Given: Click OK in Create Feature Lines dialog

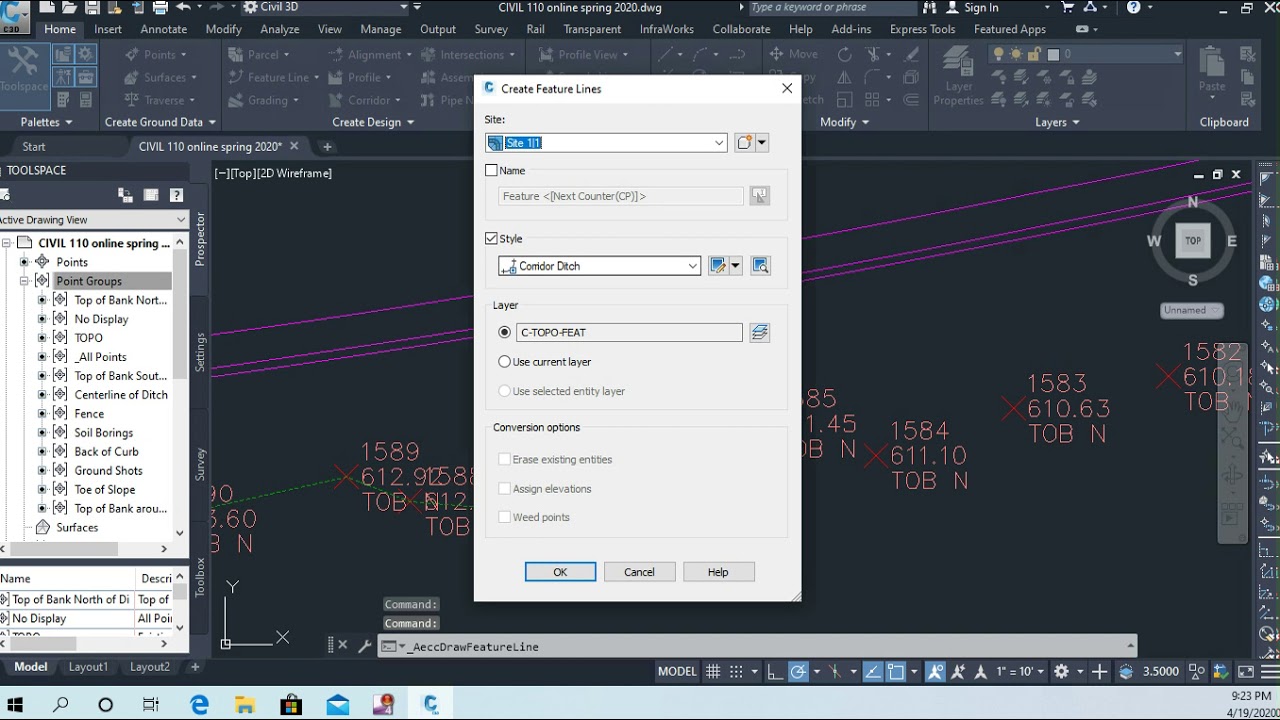Looking at the screenshot, I should pos(560,572).
